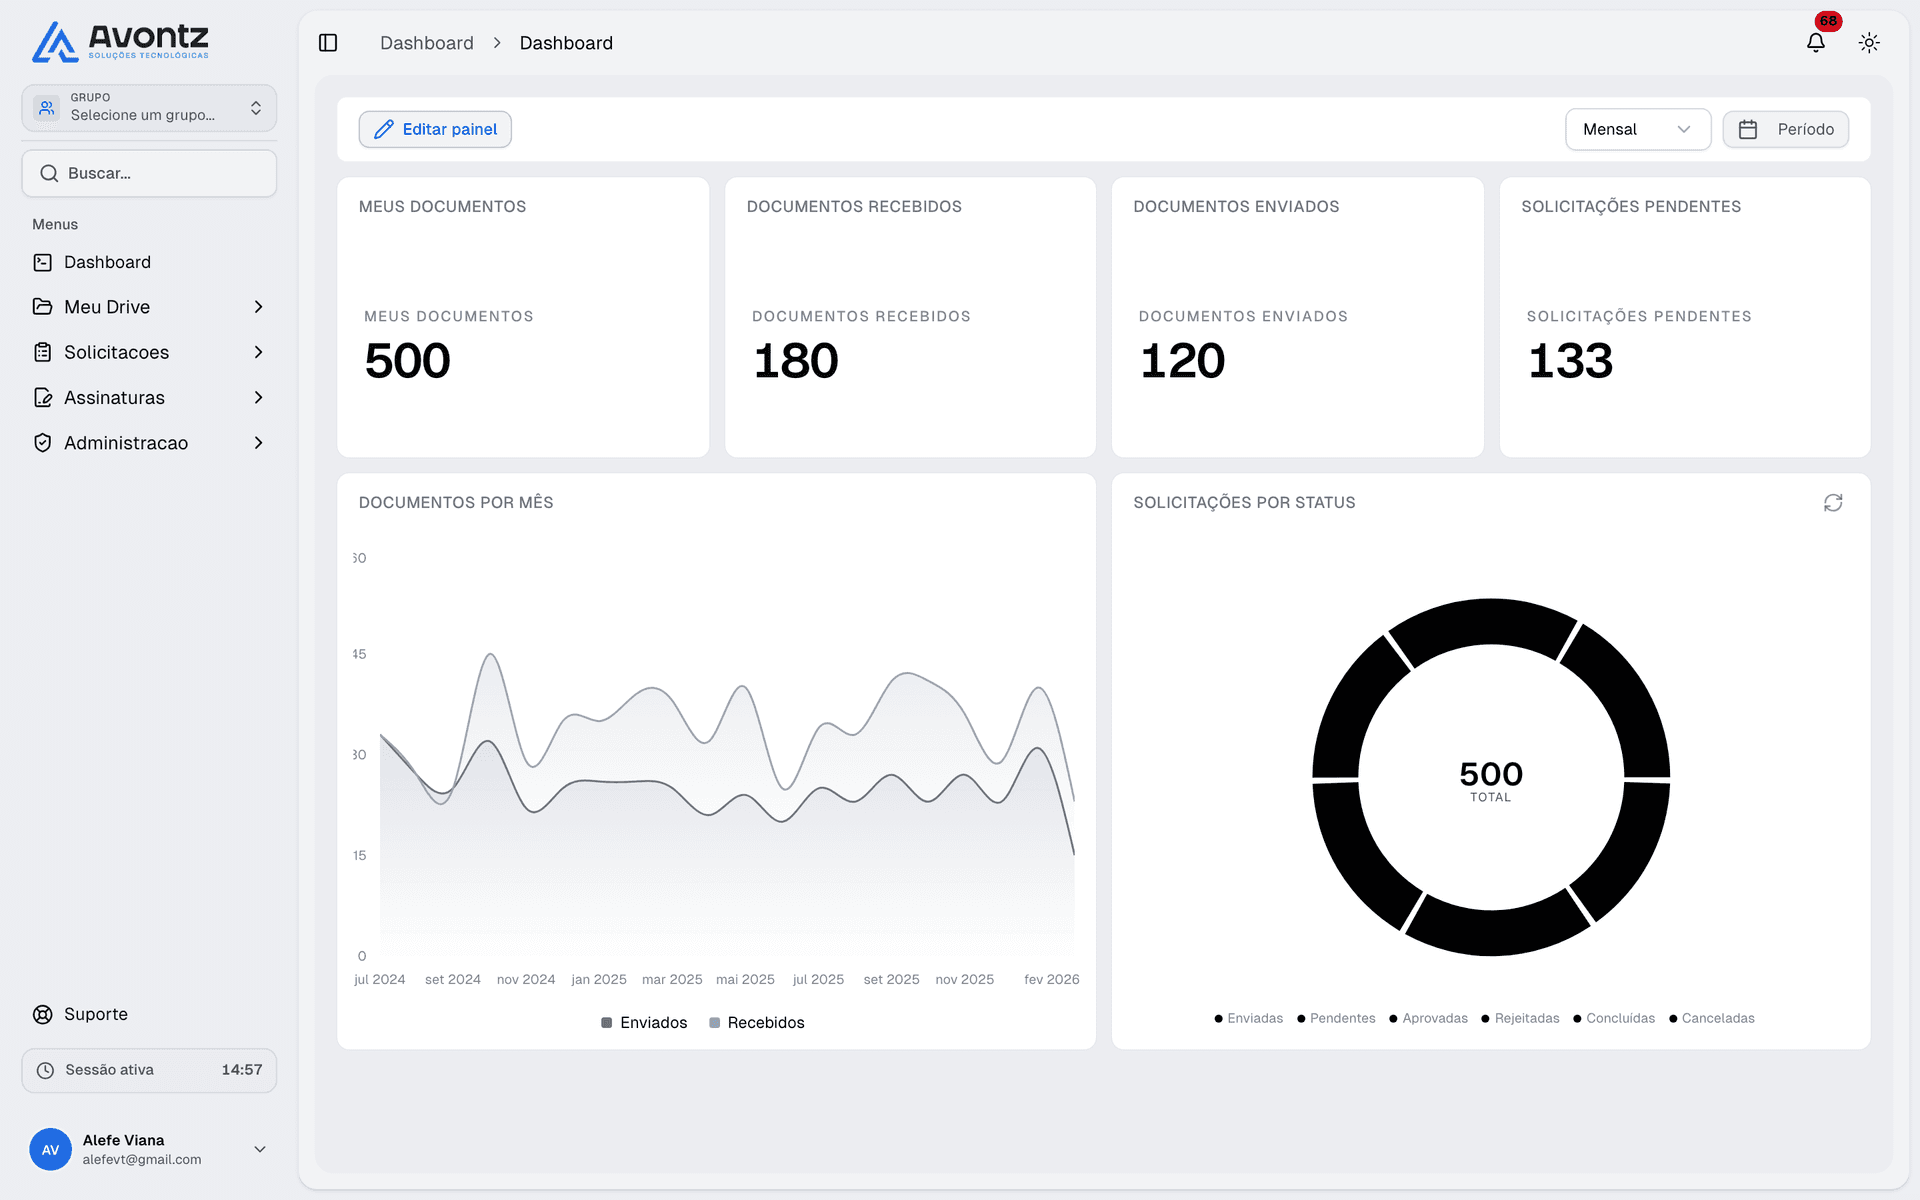
Task: Refresh the Solicitações por Status chart
Action: tap(1834, 502)
